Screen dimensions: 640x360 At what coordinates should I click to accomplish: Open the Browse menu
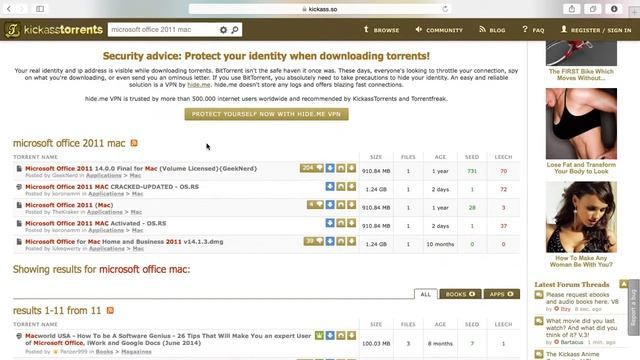381,30
